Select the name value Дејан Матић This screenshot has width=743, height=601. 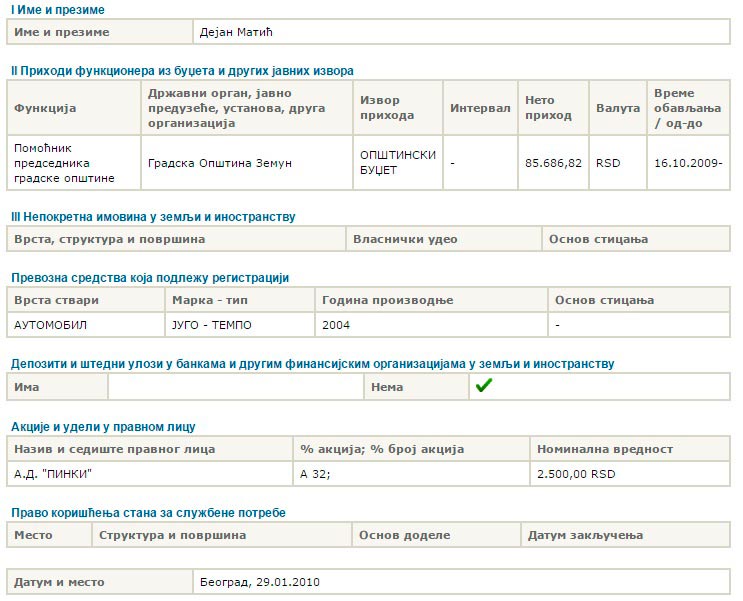236,32
